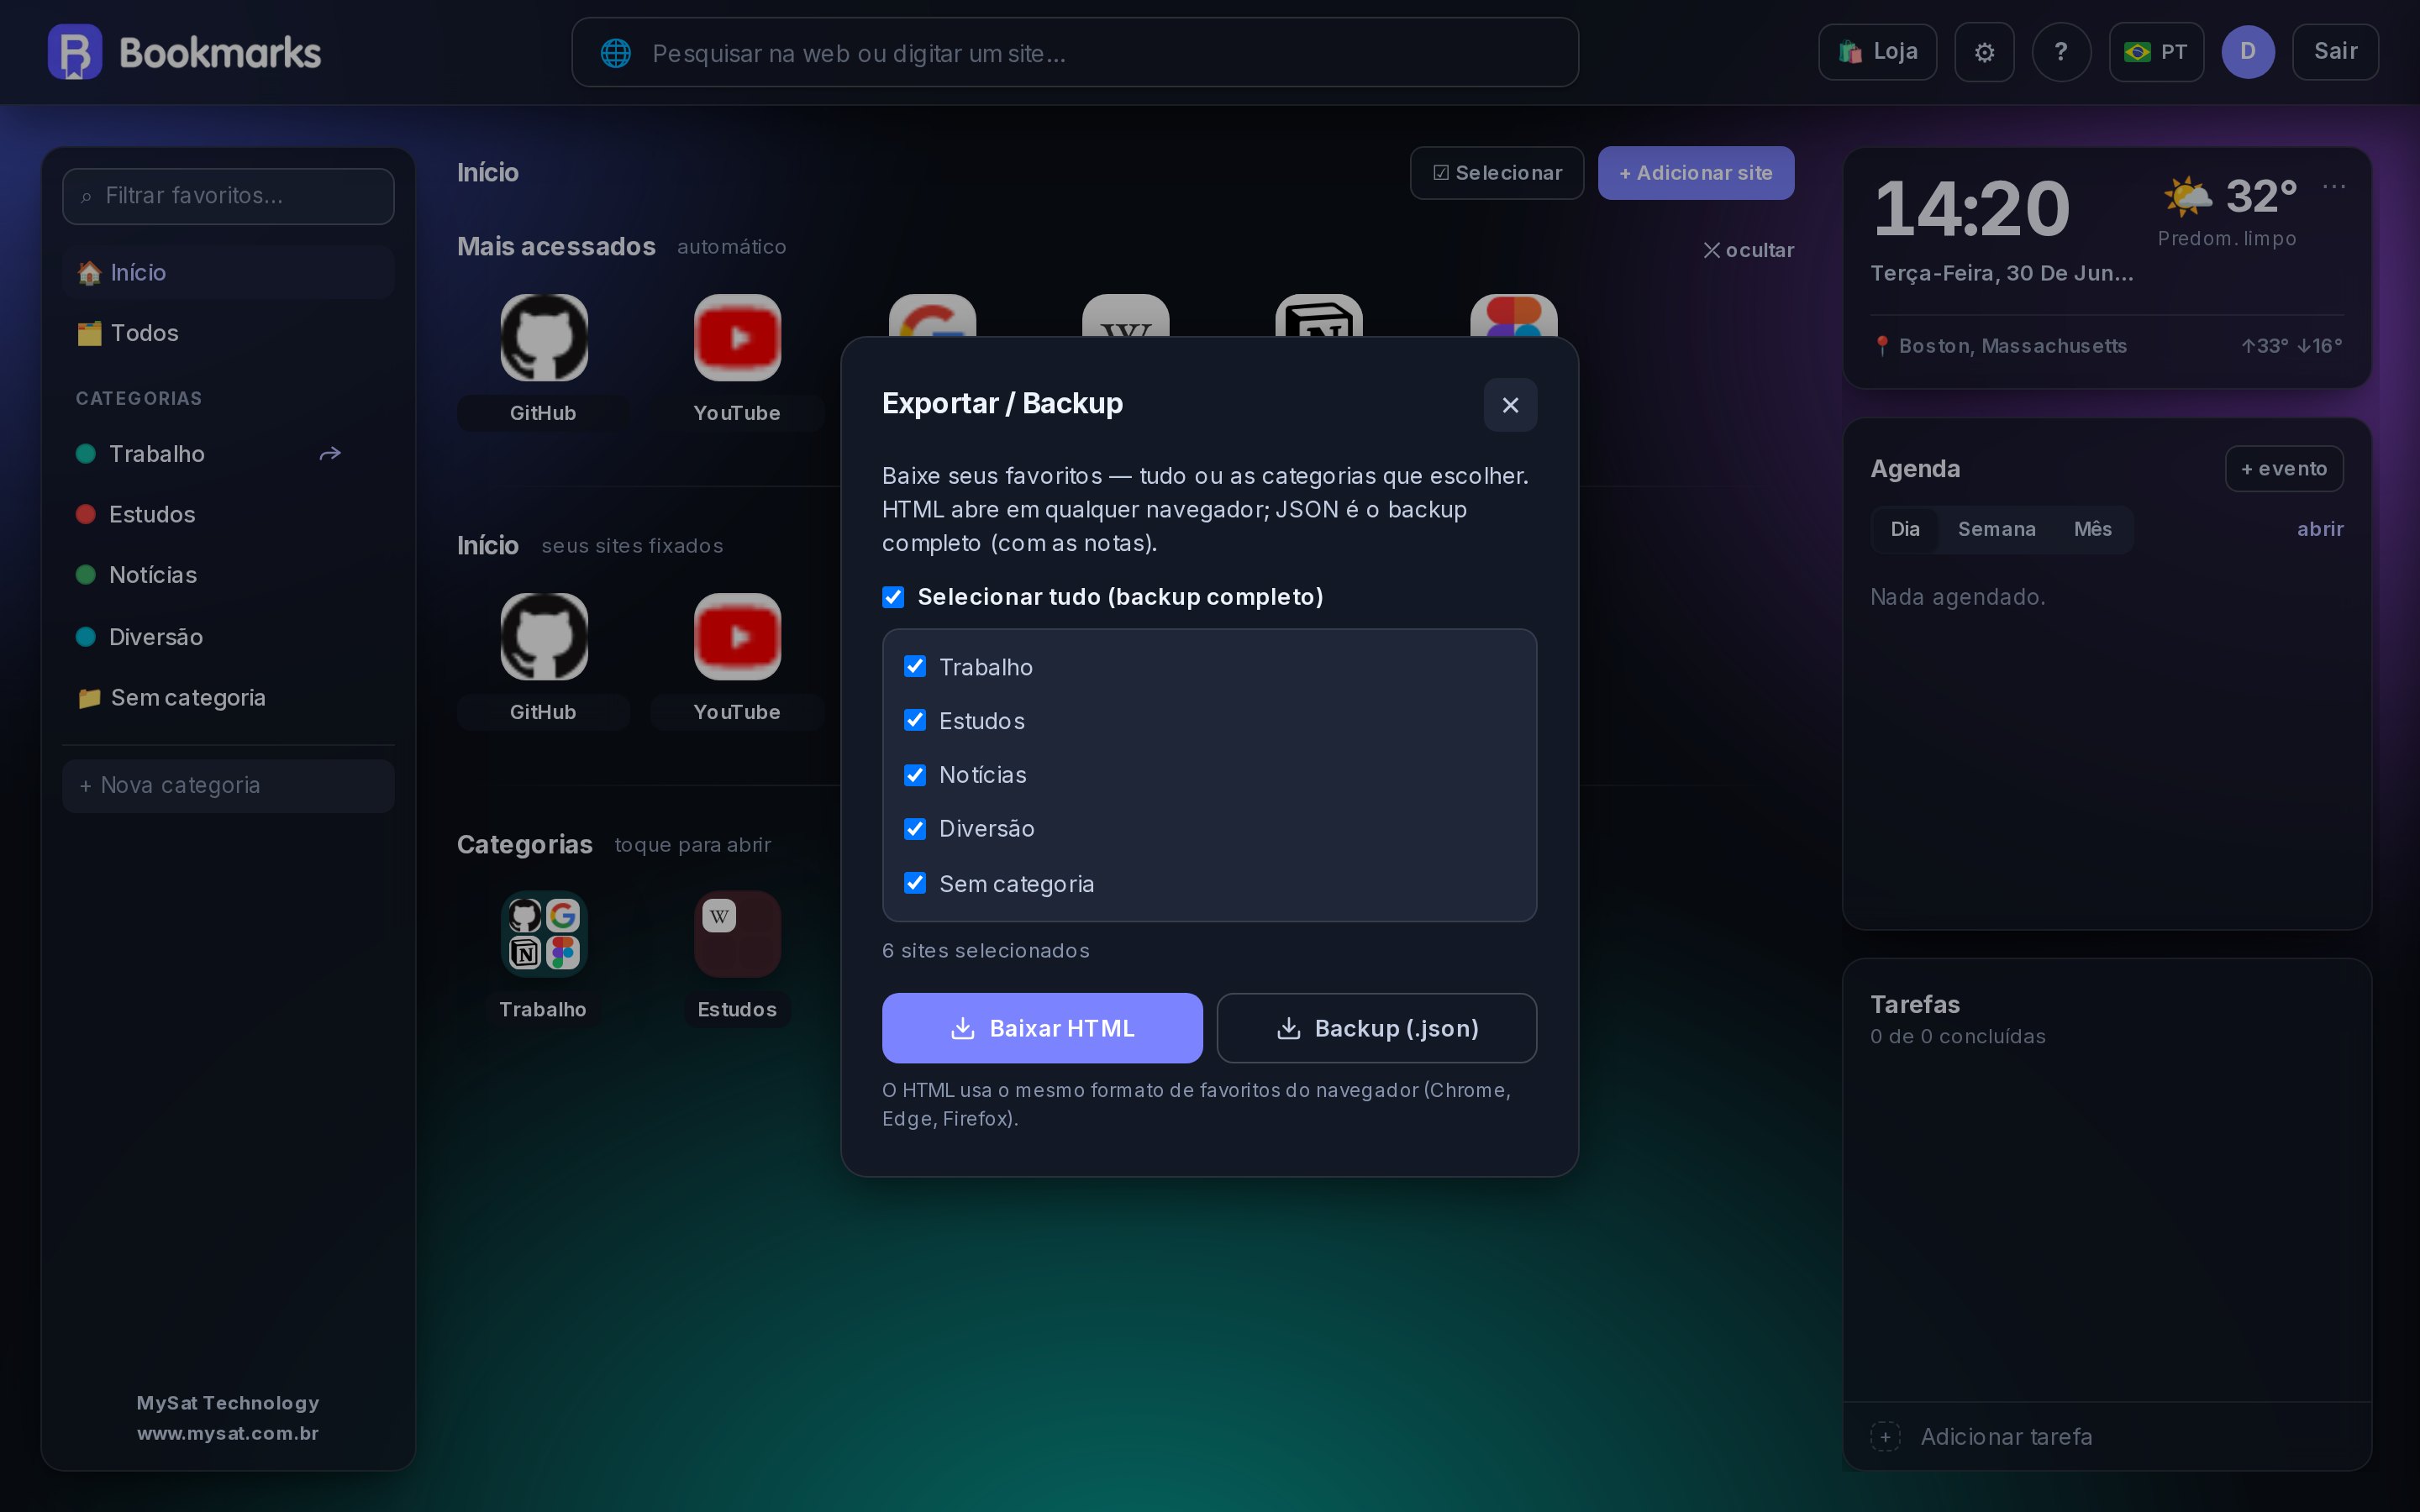This screenshot has height=1512, width=2420.
Task: Click the Filtrar favoritos input field
Action: coord(228,196)
